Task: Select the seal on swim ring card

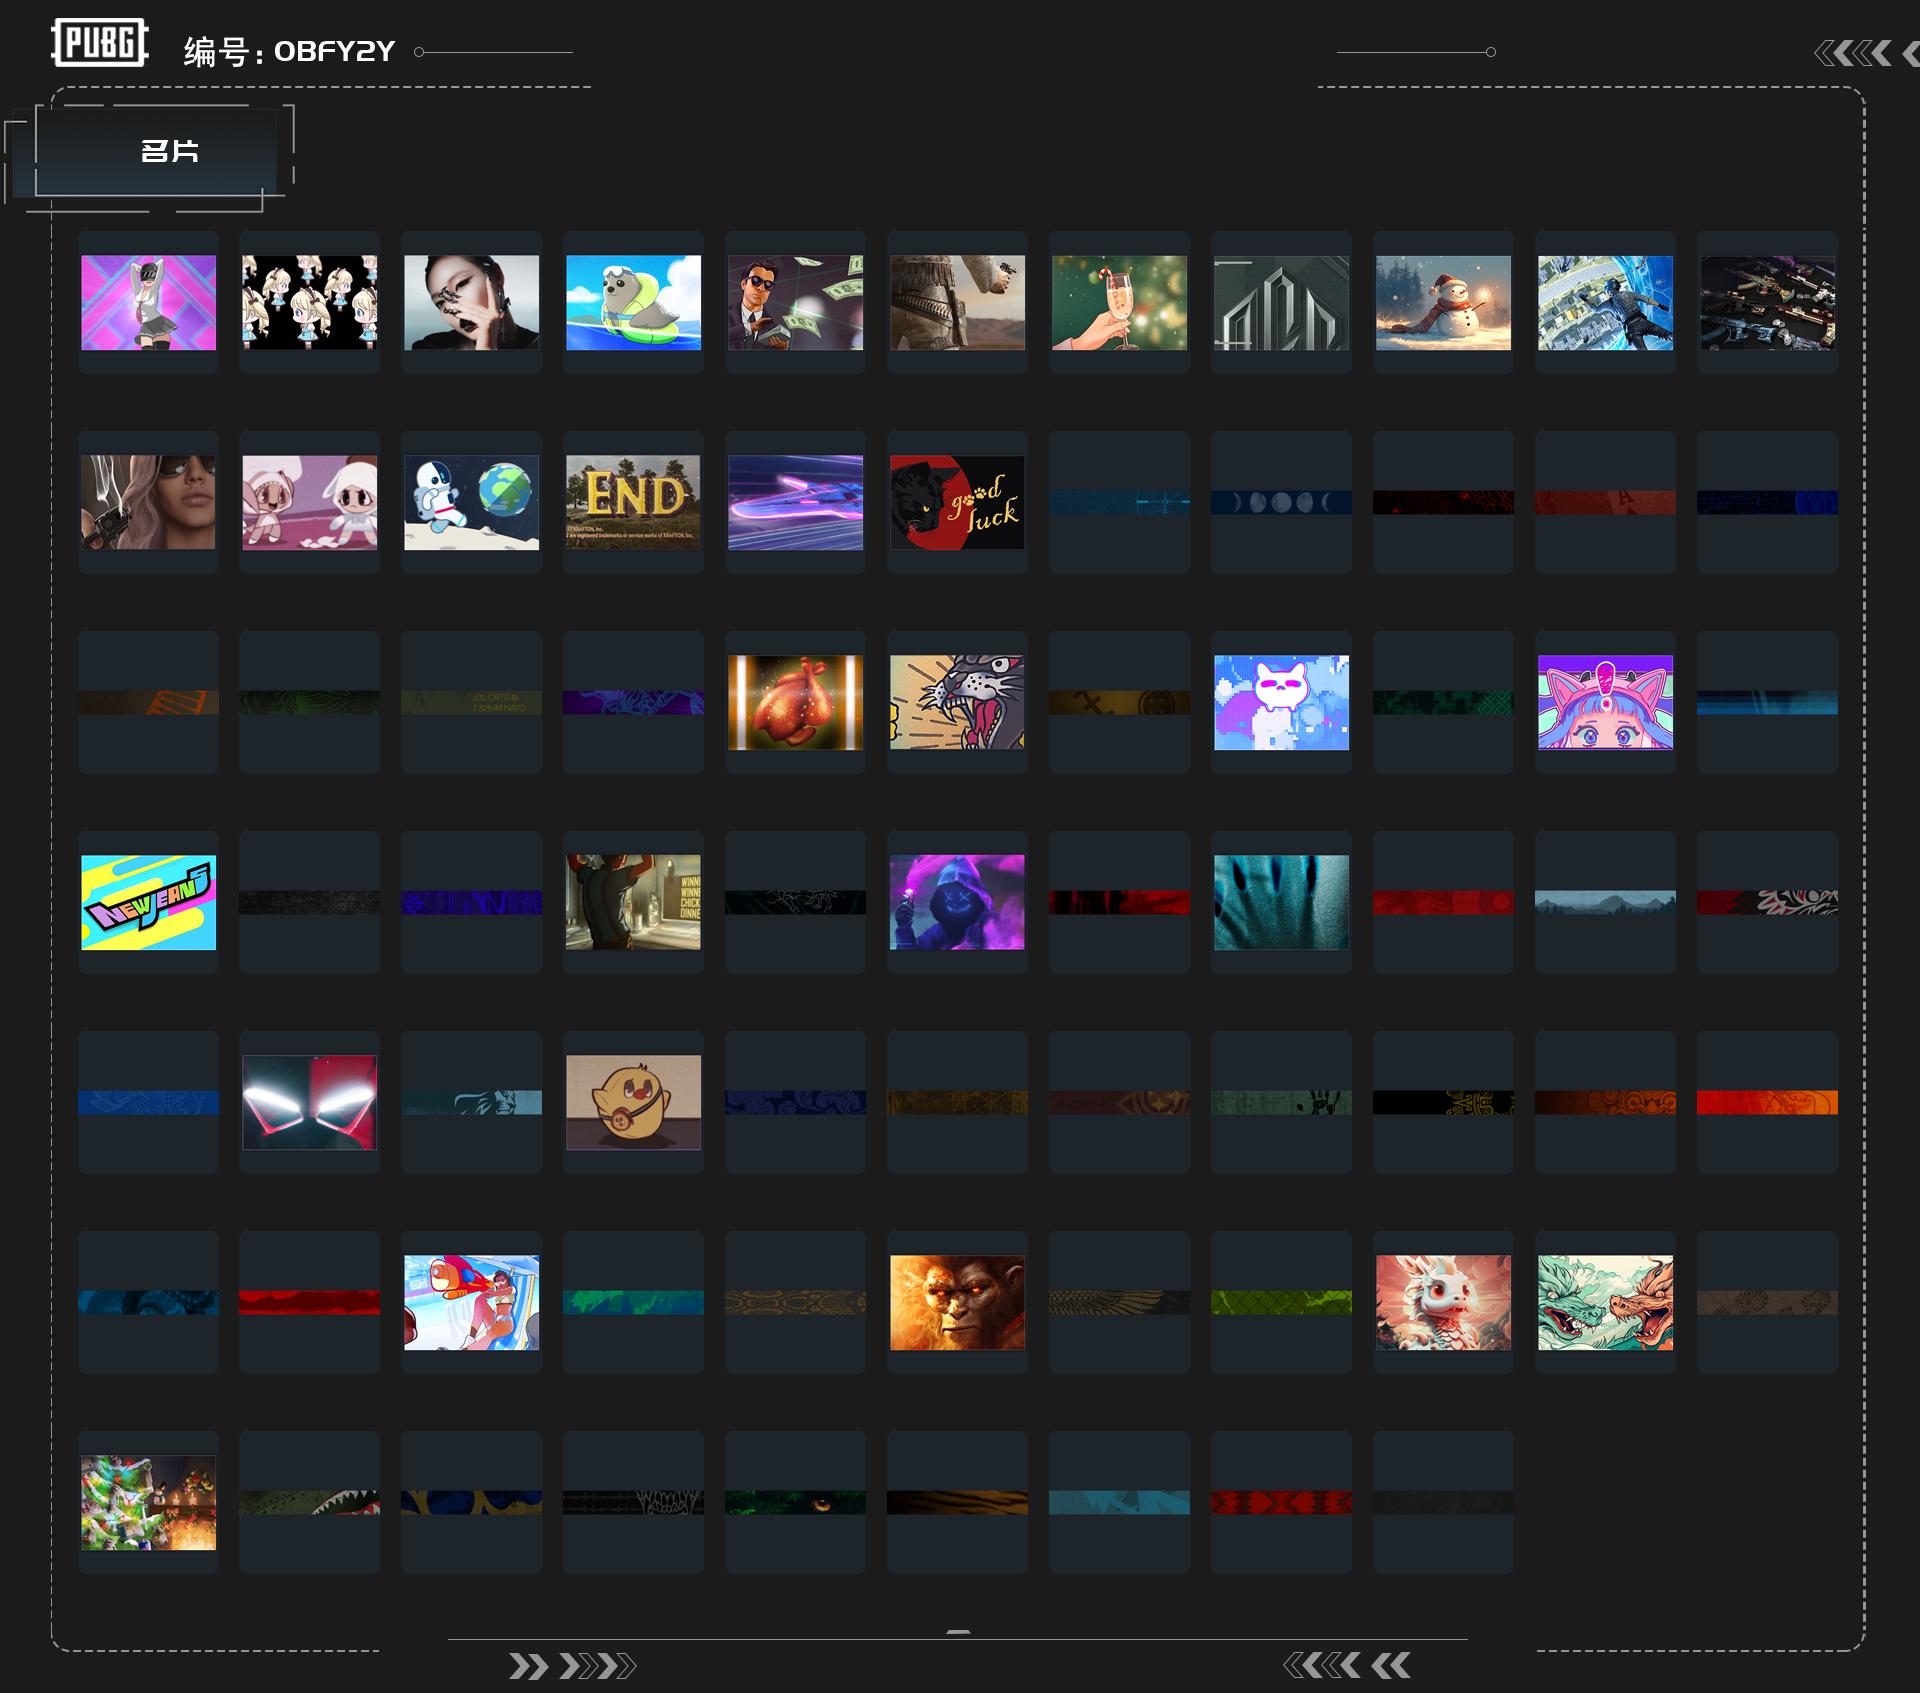Action: [x=633, y=302]
